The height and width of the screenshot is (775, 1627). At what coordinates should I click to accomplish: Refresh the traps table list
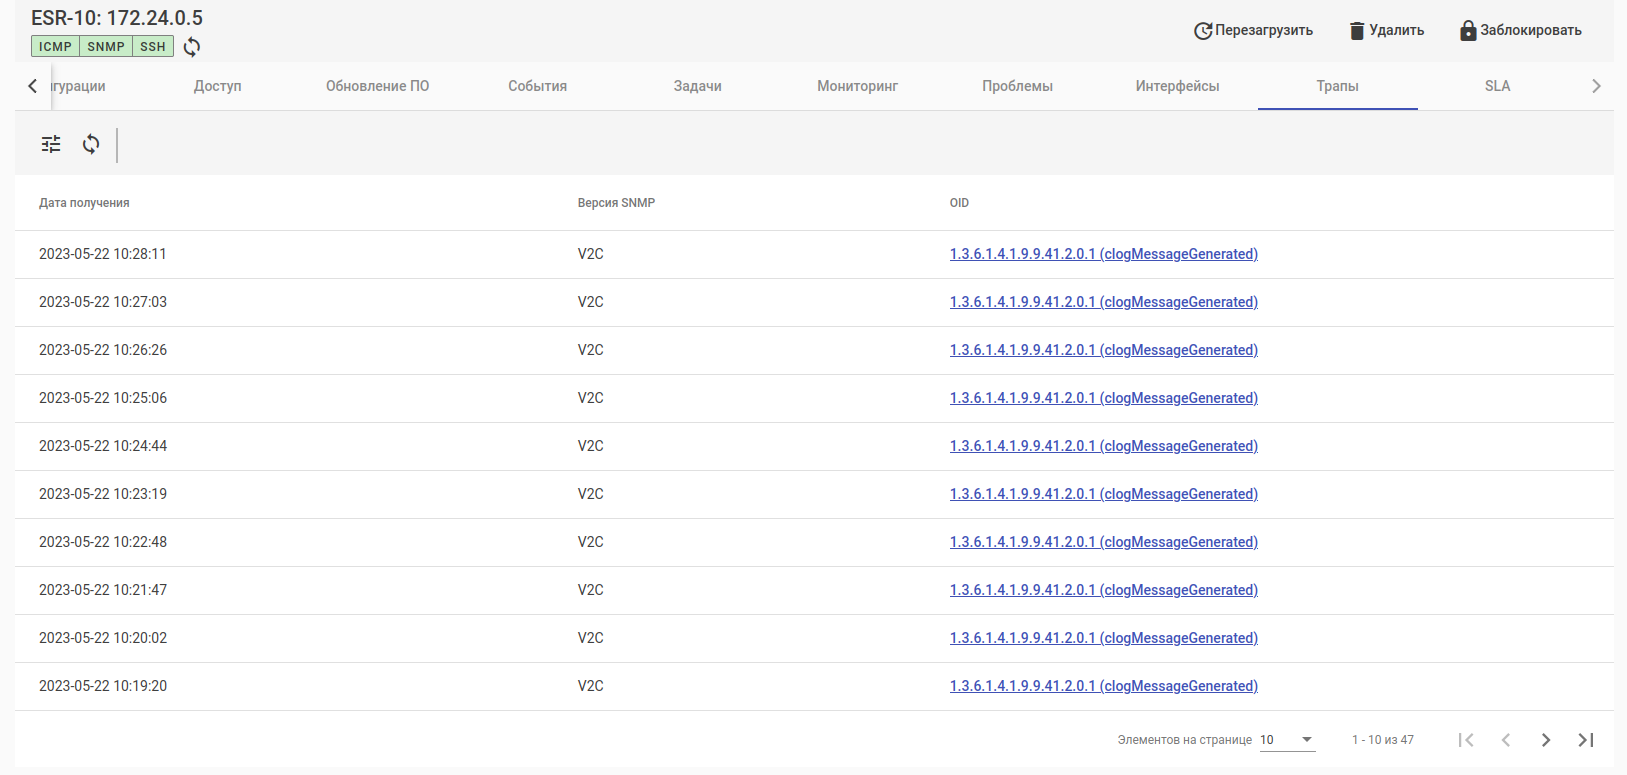point(91,144)
